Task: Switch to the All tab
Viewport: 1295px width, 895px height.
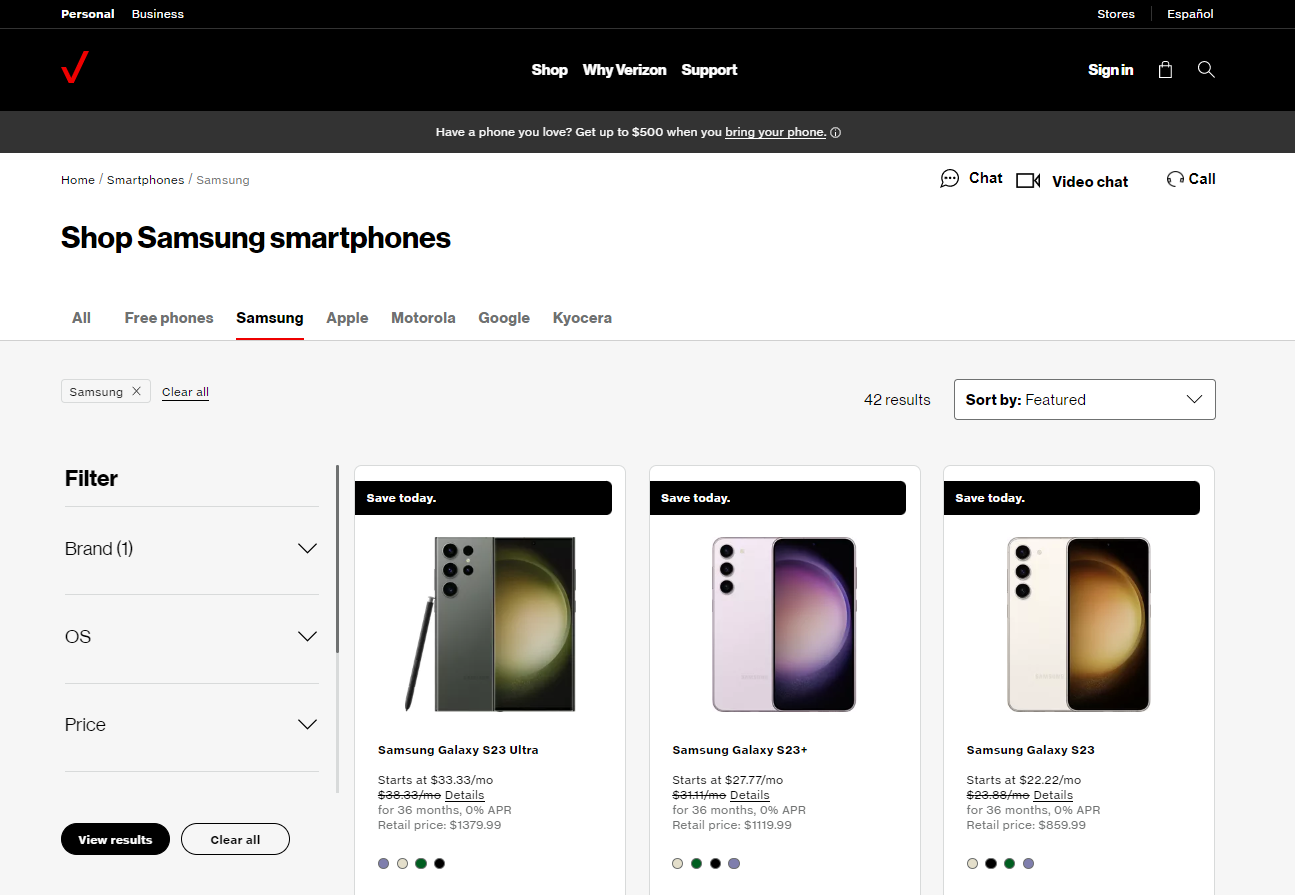Action: (81, 318)
